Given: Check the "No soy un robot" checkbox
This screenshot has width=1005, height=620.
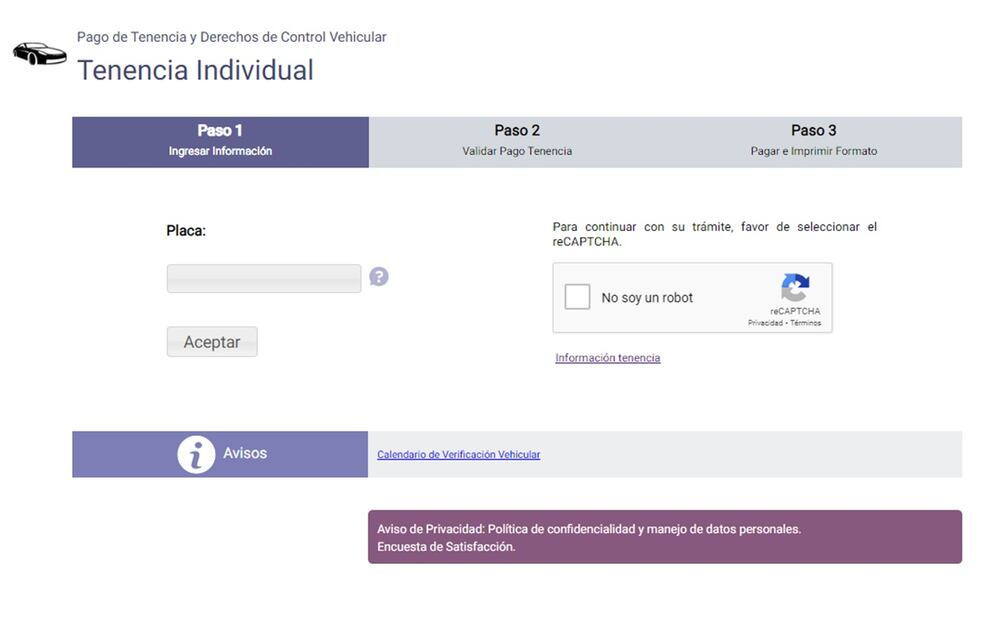Looking at the screenshot, I should (x=578, y=297).
